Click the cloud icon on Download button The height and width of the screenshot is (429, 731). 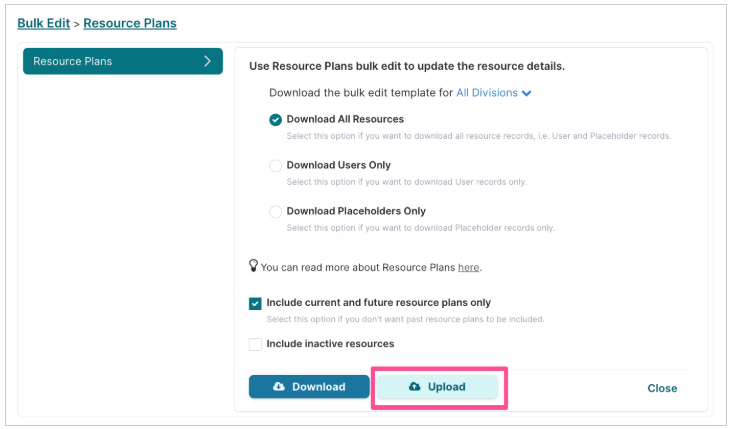point(279,387)
